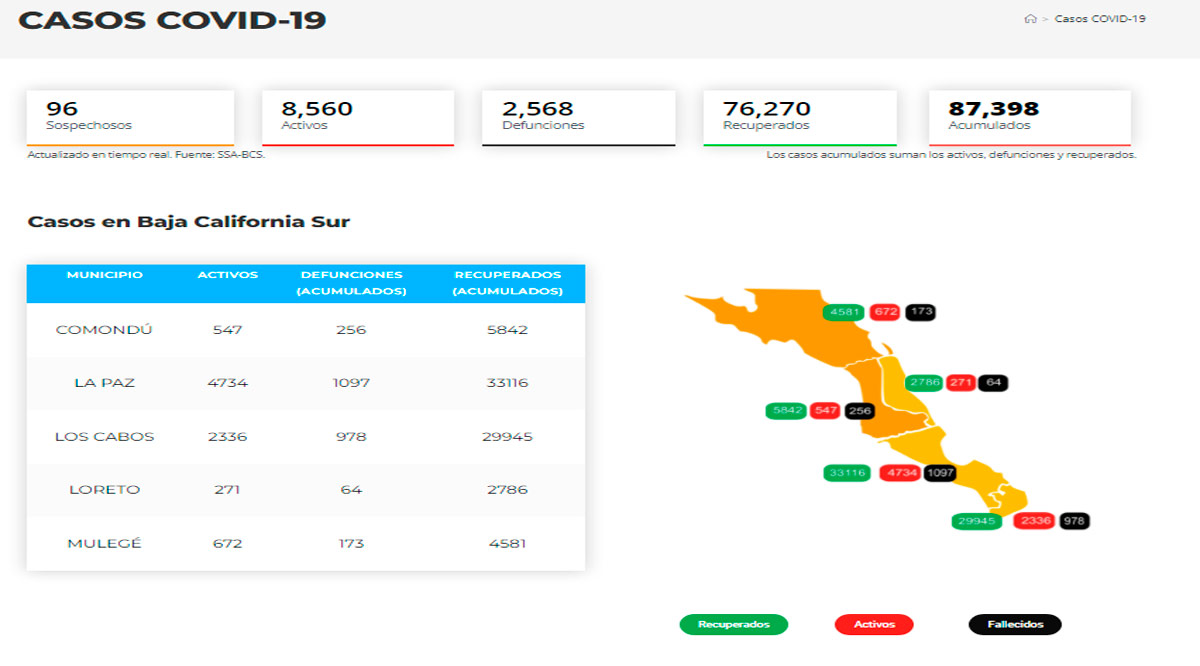
Task: Toggle the Recuperados map legend
Action: (733, 624)
